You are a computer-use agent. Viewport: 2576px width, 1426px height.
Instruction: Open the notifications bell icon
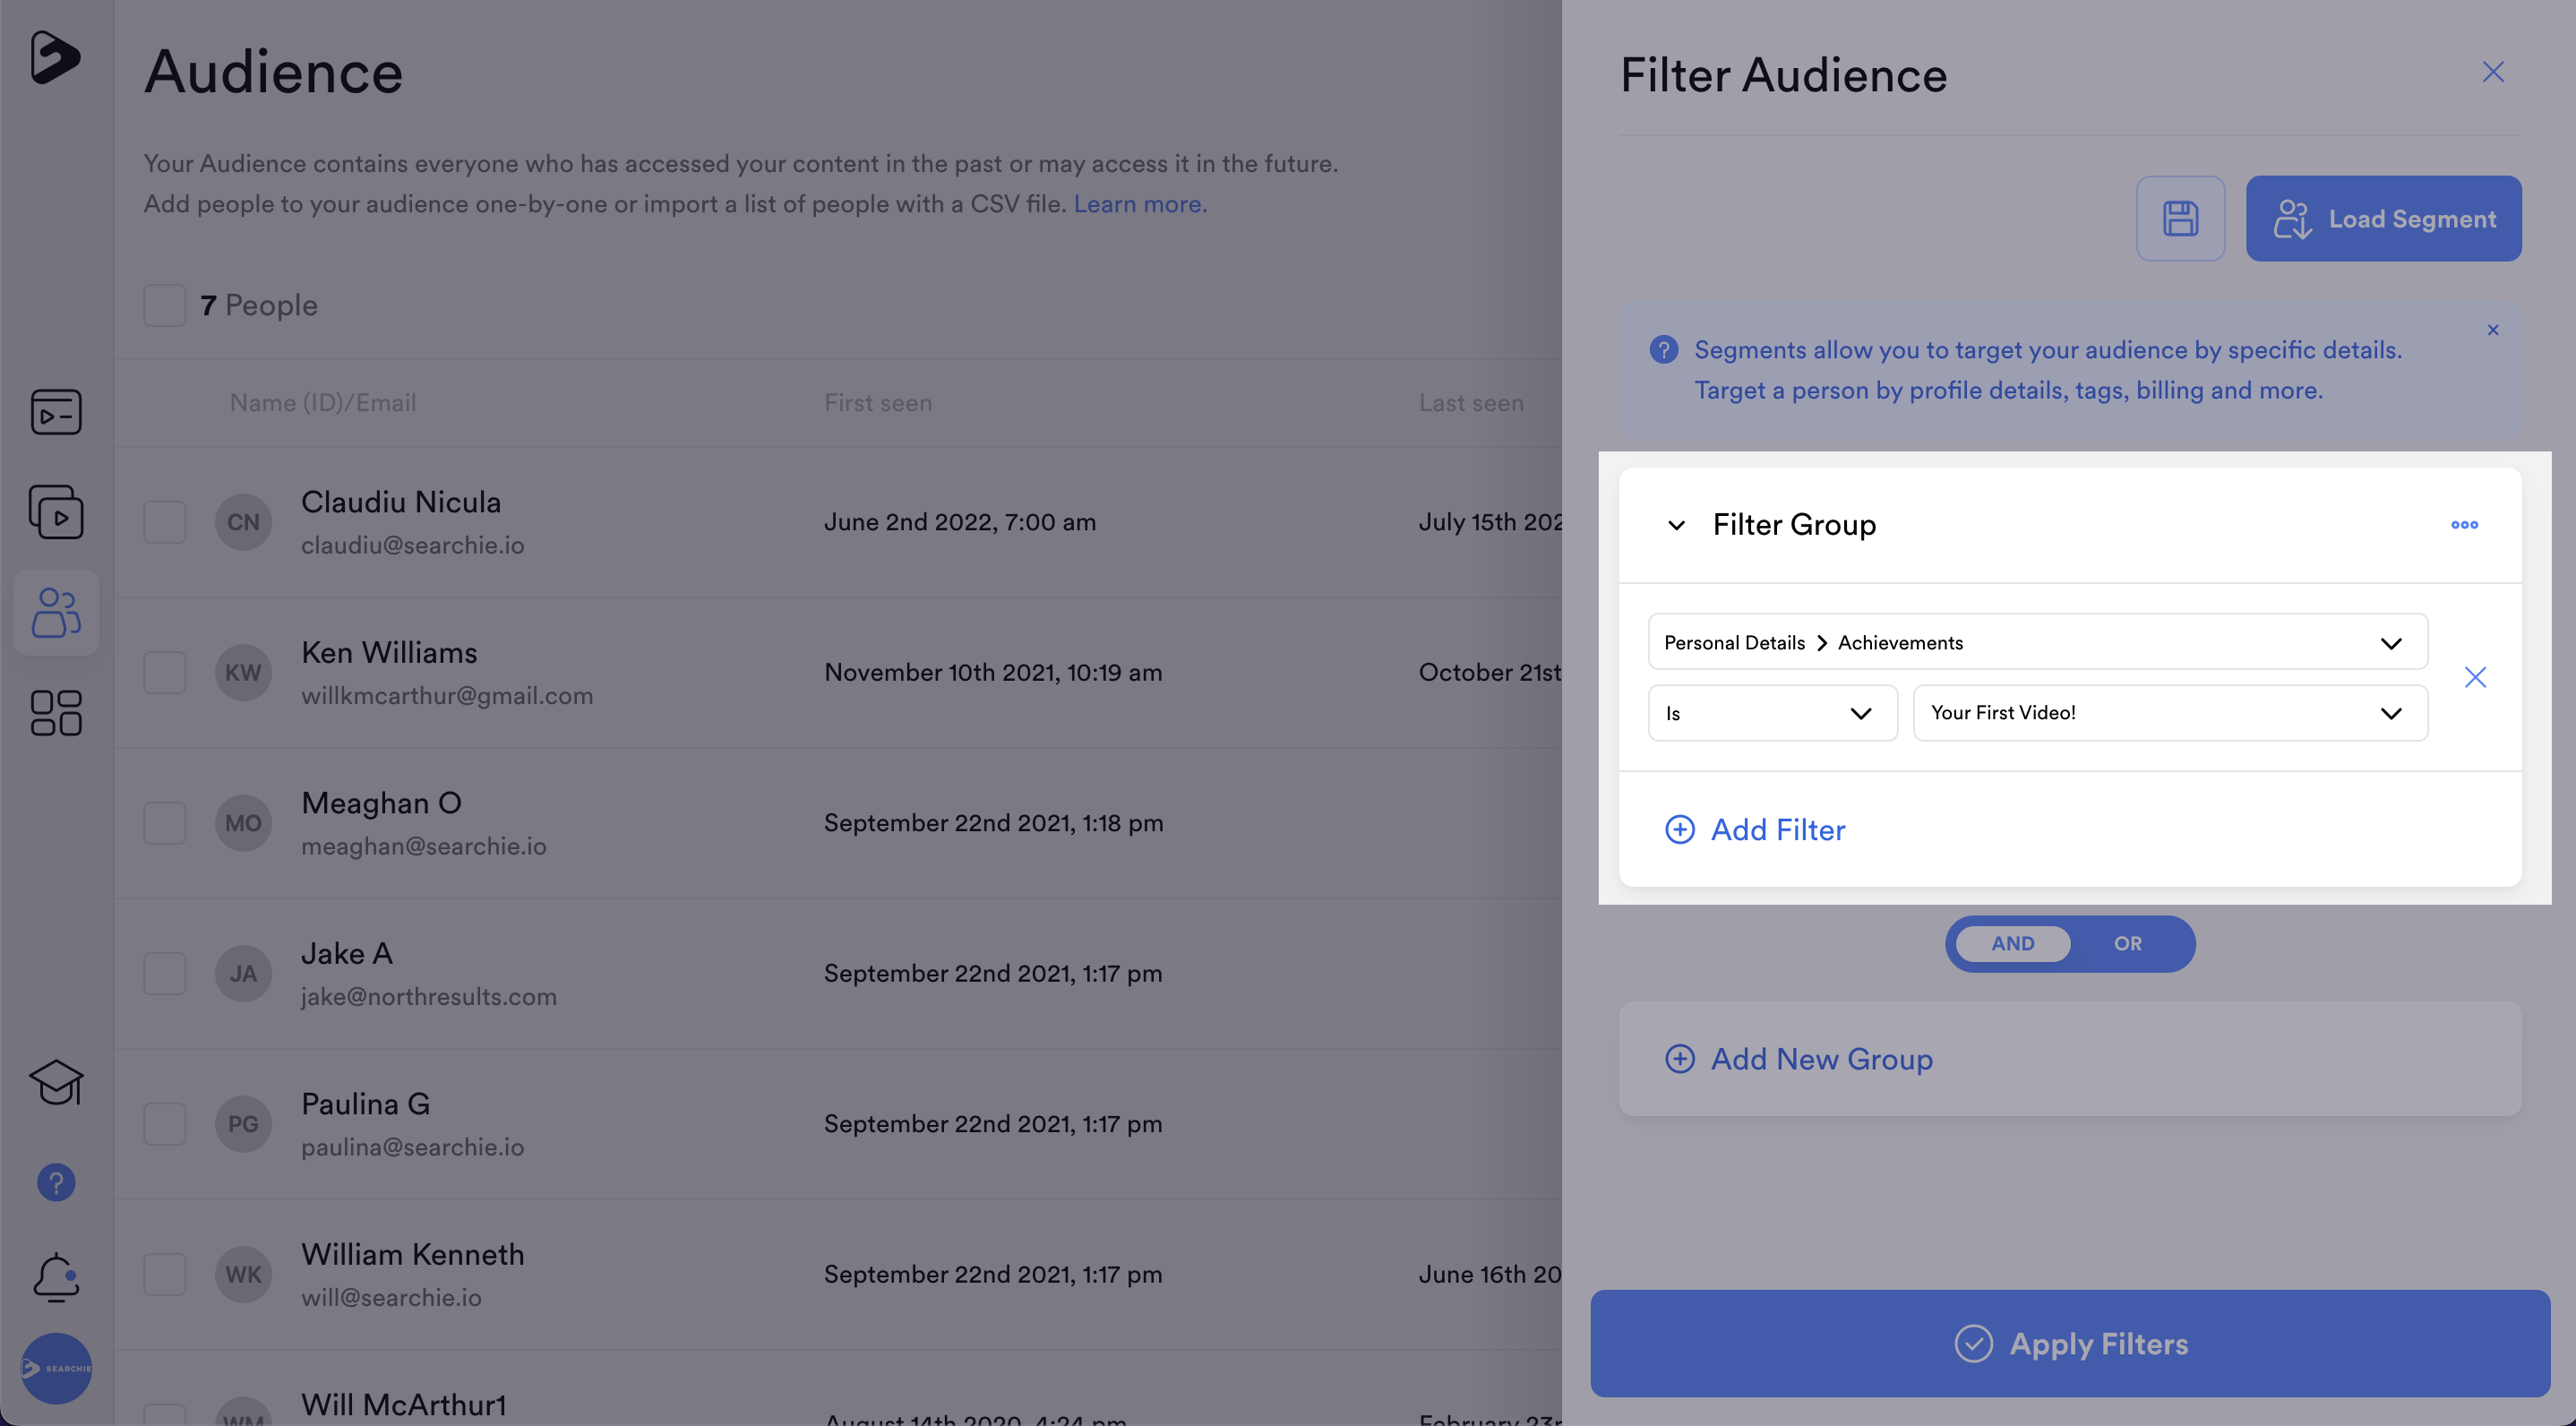coord(56,1277)
